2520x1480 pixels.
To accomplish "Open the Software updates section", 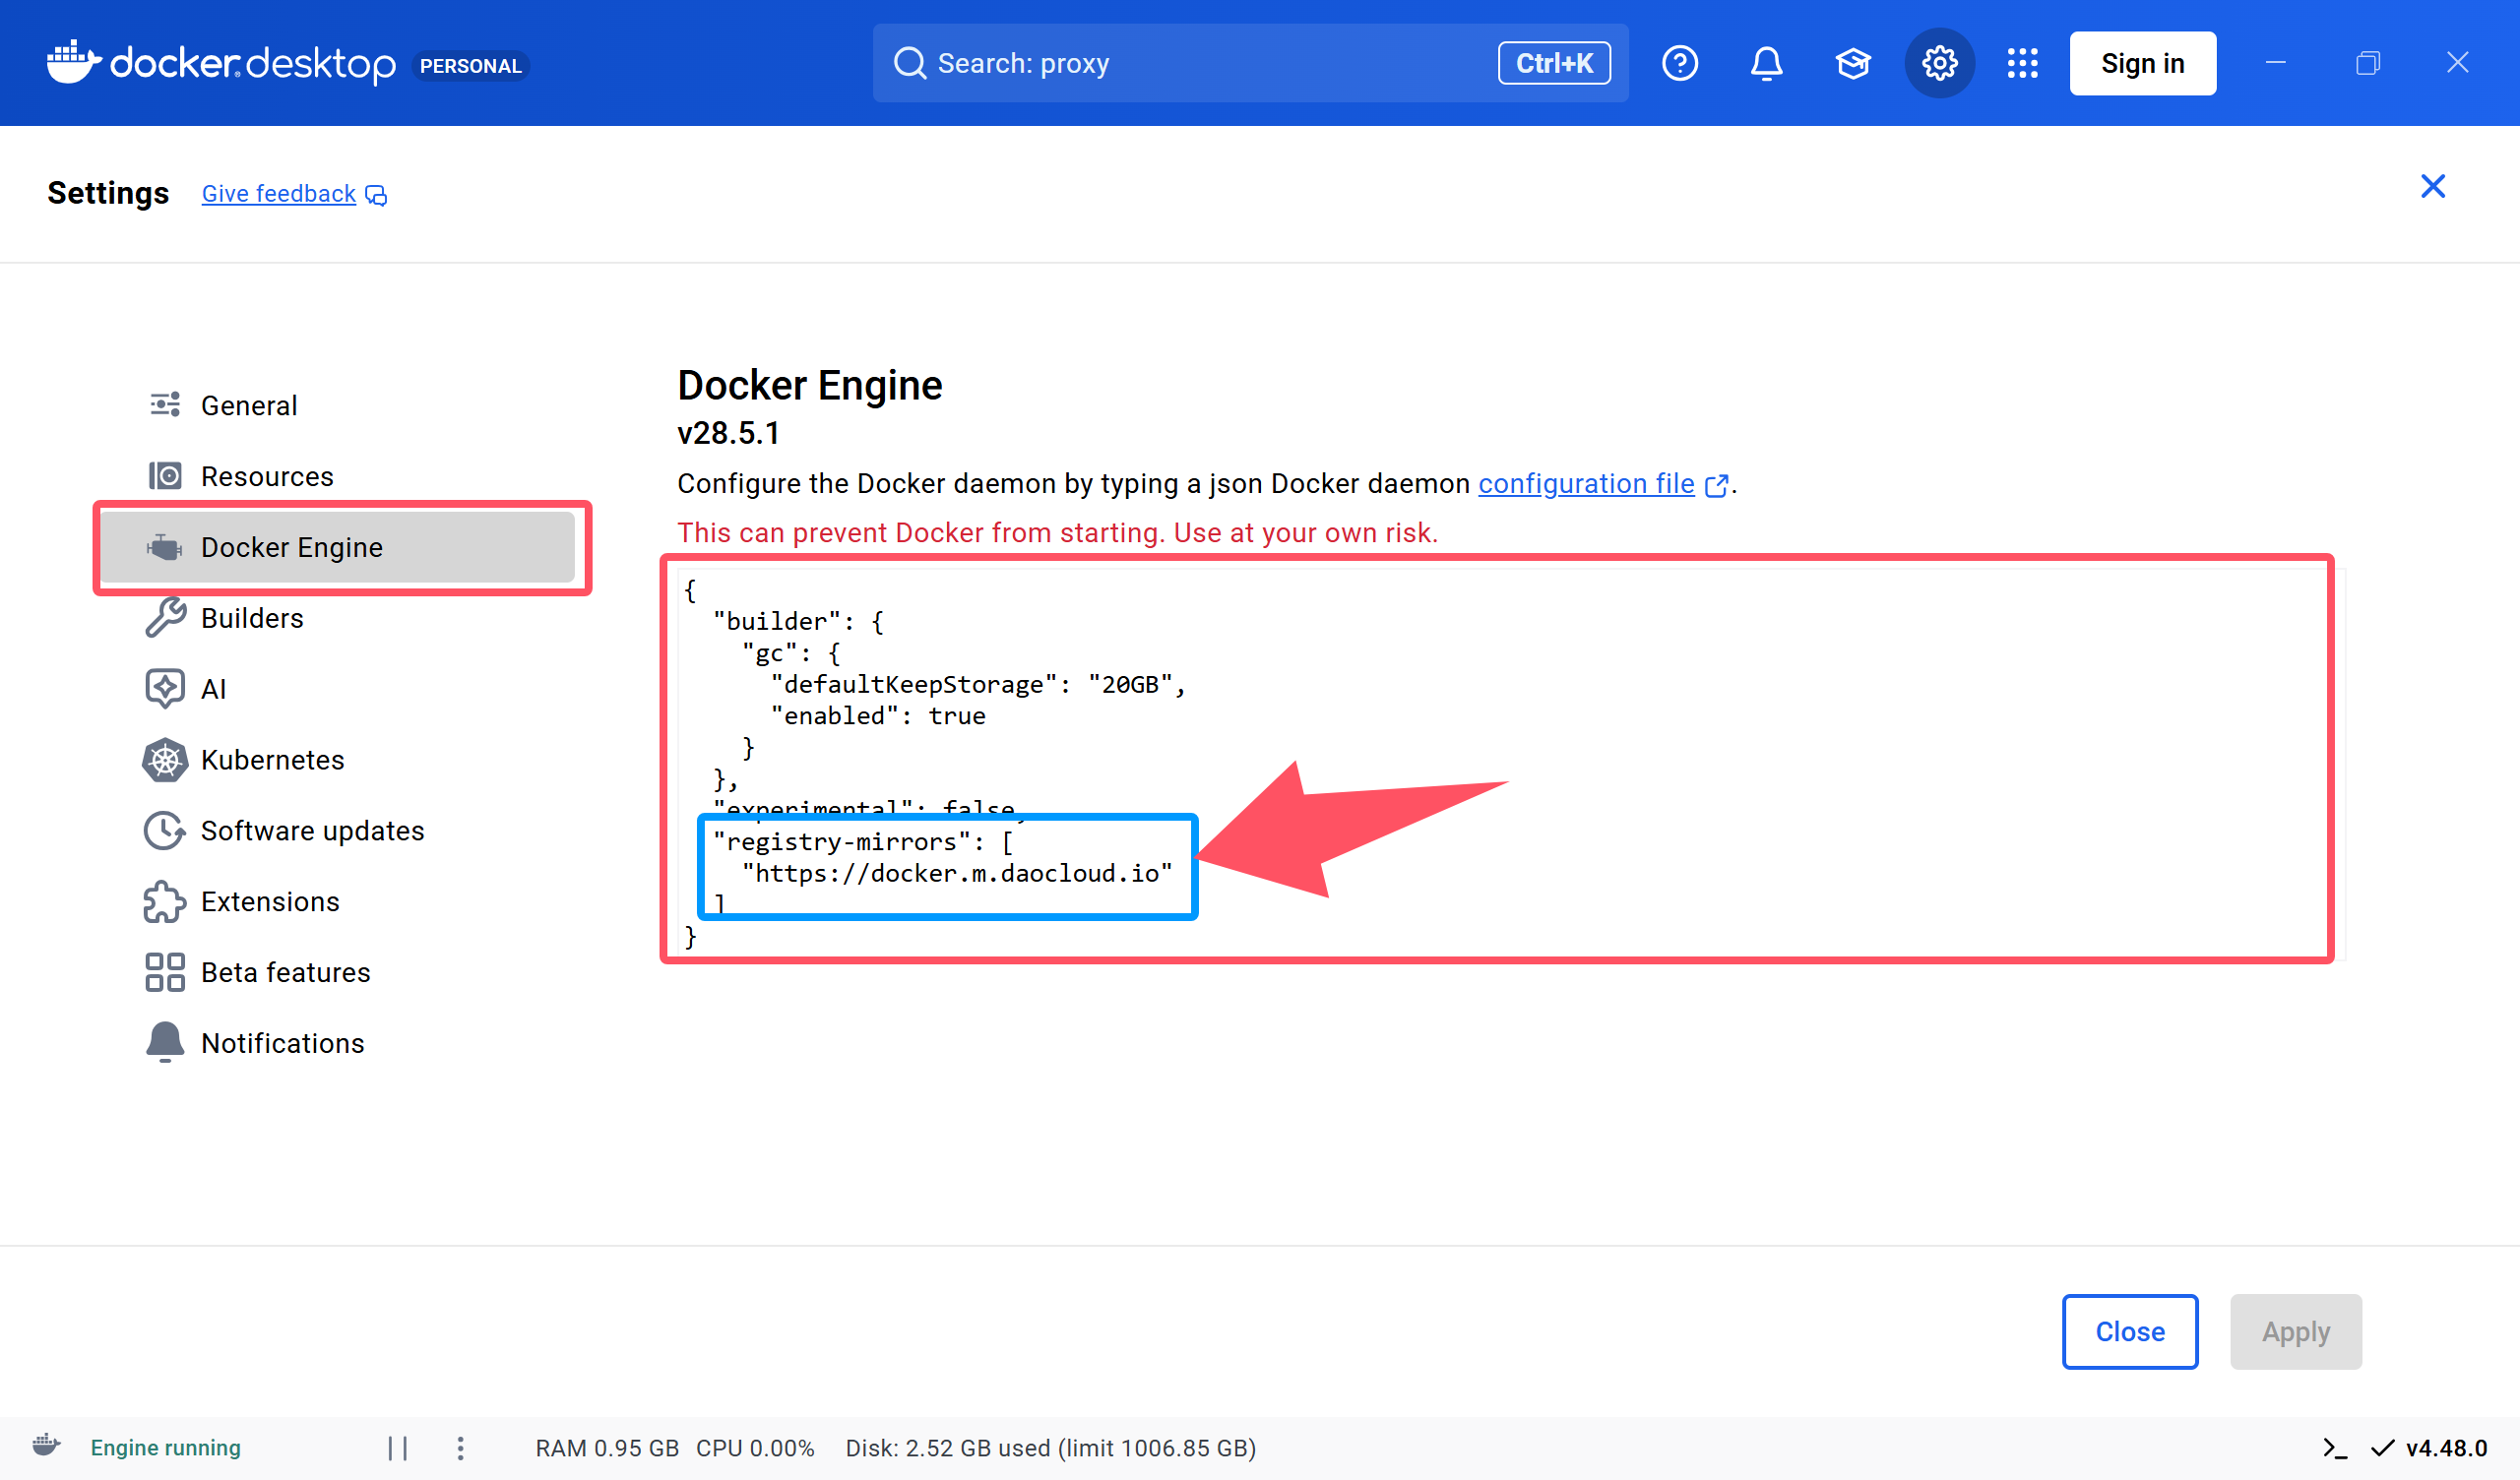I will point(312,830).
